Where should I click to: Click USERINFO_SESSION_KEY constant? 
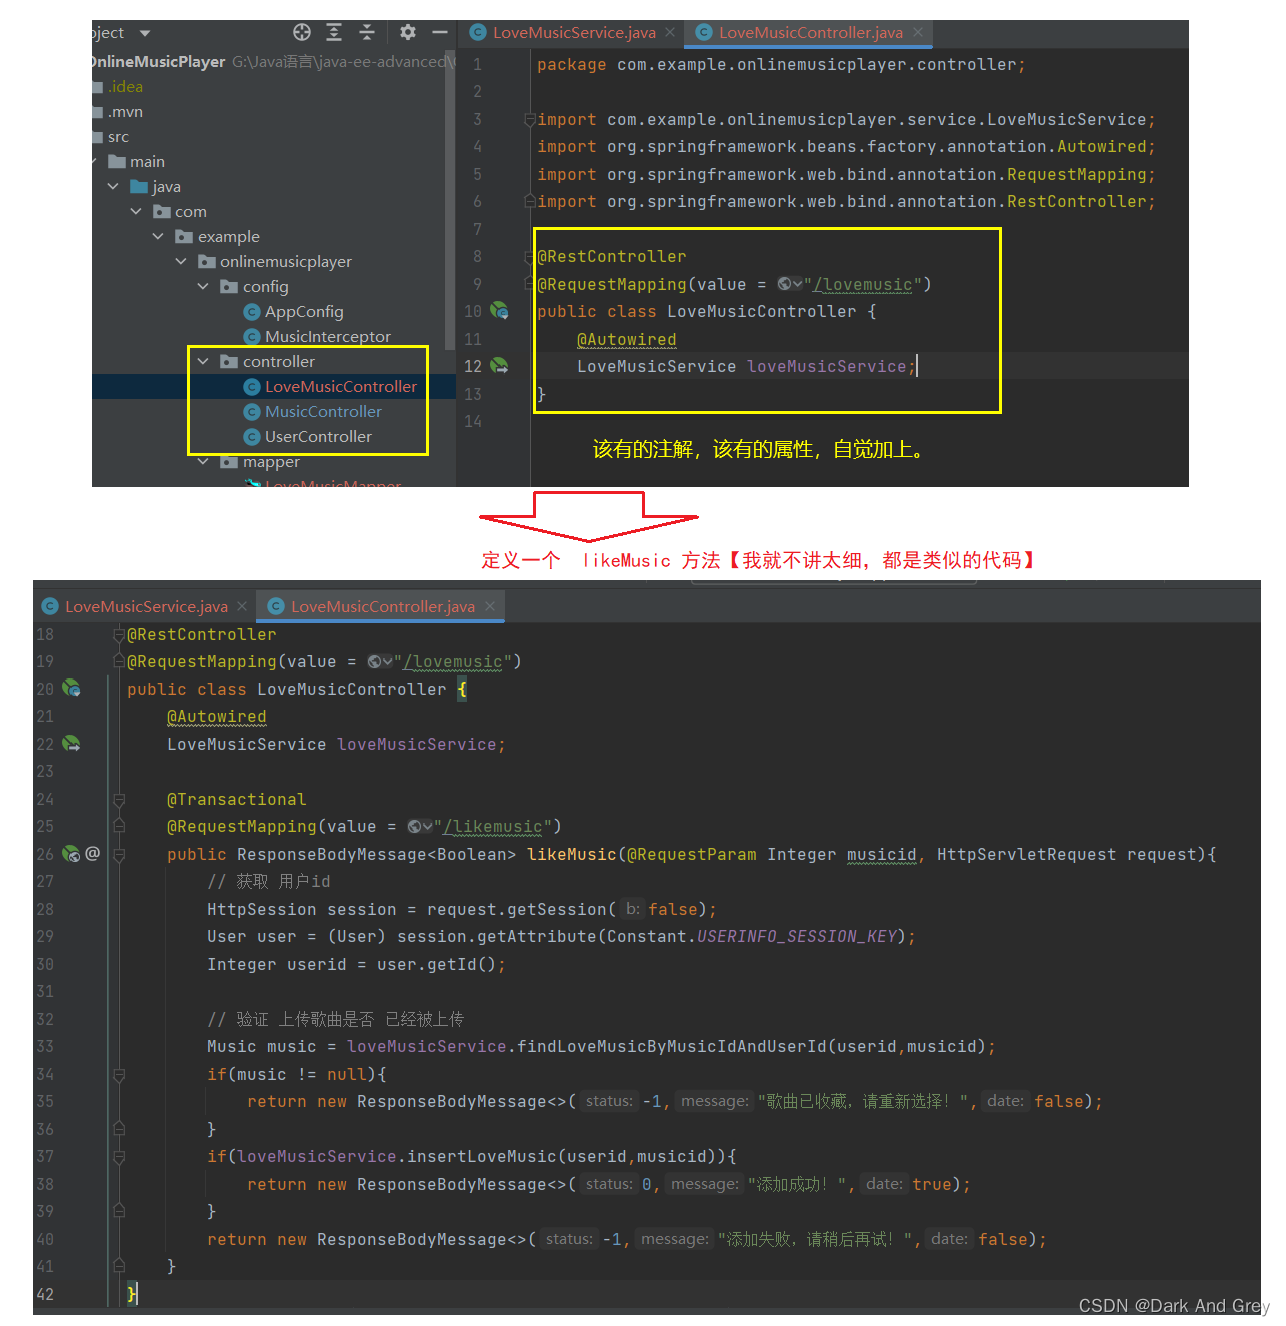tap(797, 937)
